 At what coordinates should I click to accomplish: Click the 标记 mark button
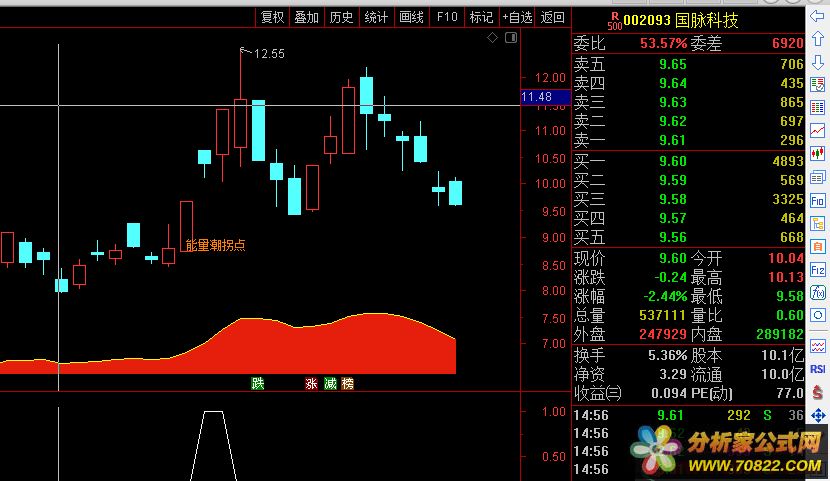click(481, 17)
